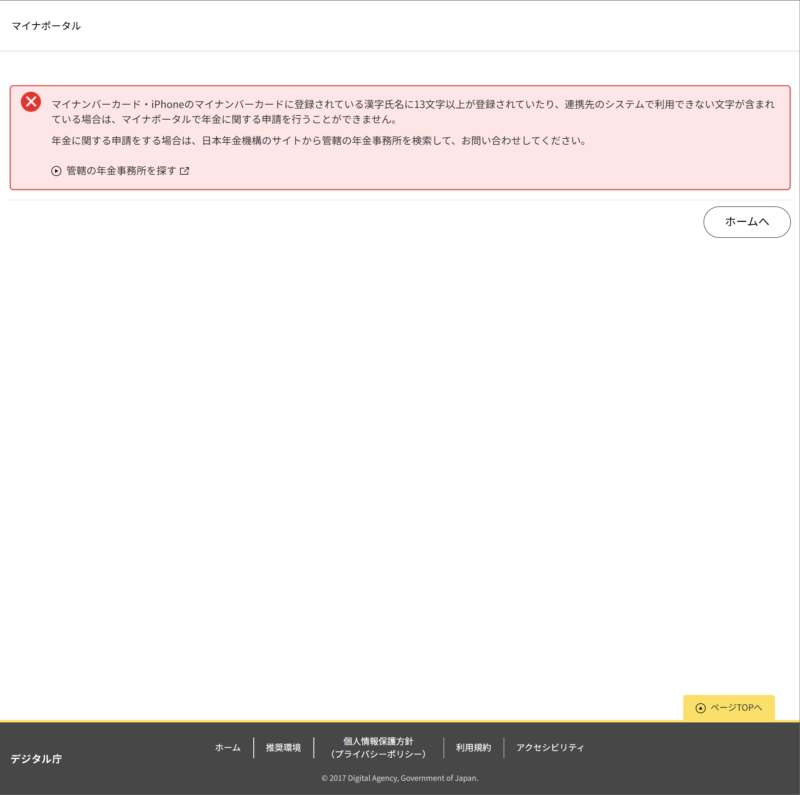This screenshot has width=800, height=795.
Task: Click the circled up-arrow icon in ページTOPへ
Action: coord(700,708)
